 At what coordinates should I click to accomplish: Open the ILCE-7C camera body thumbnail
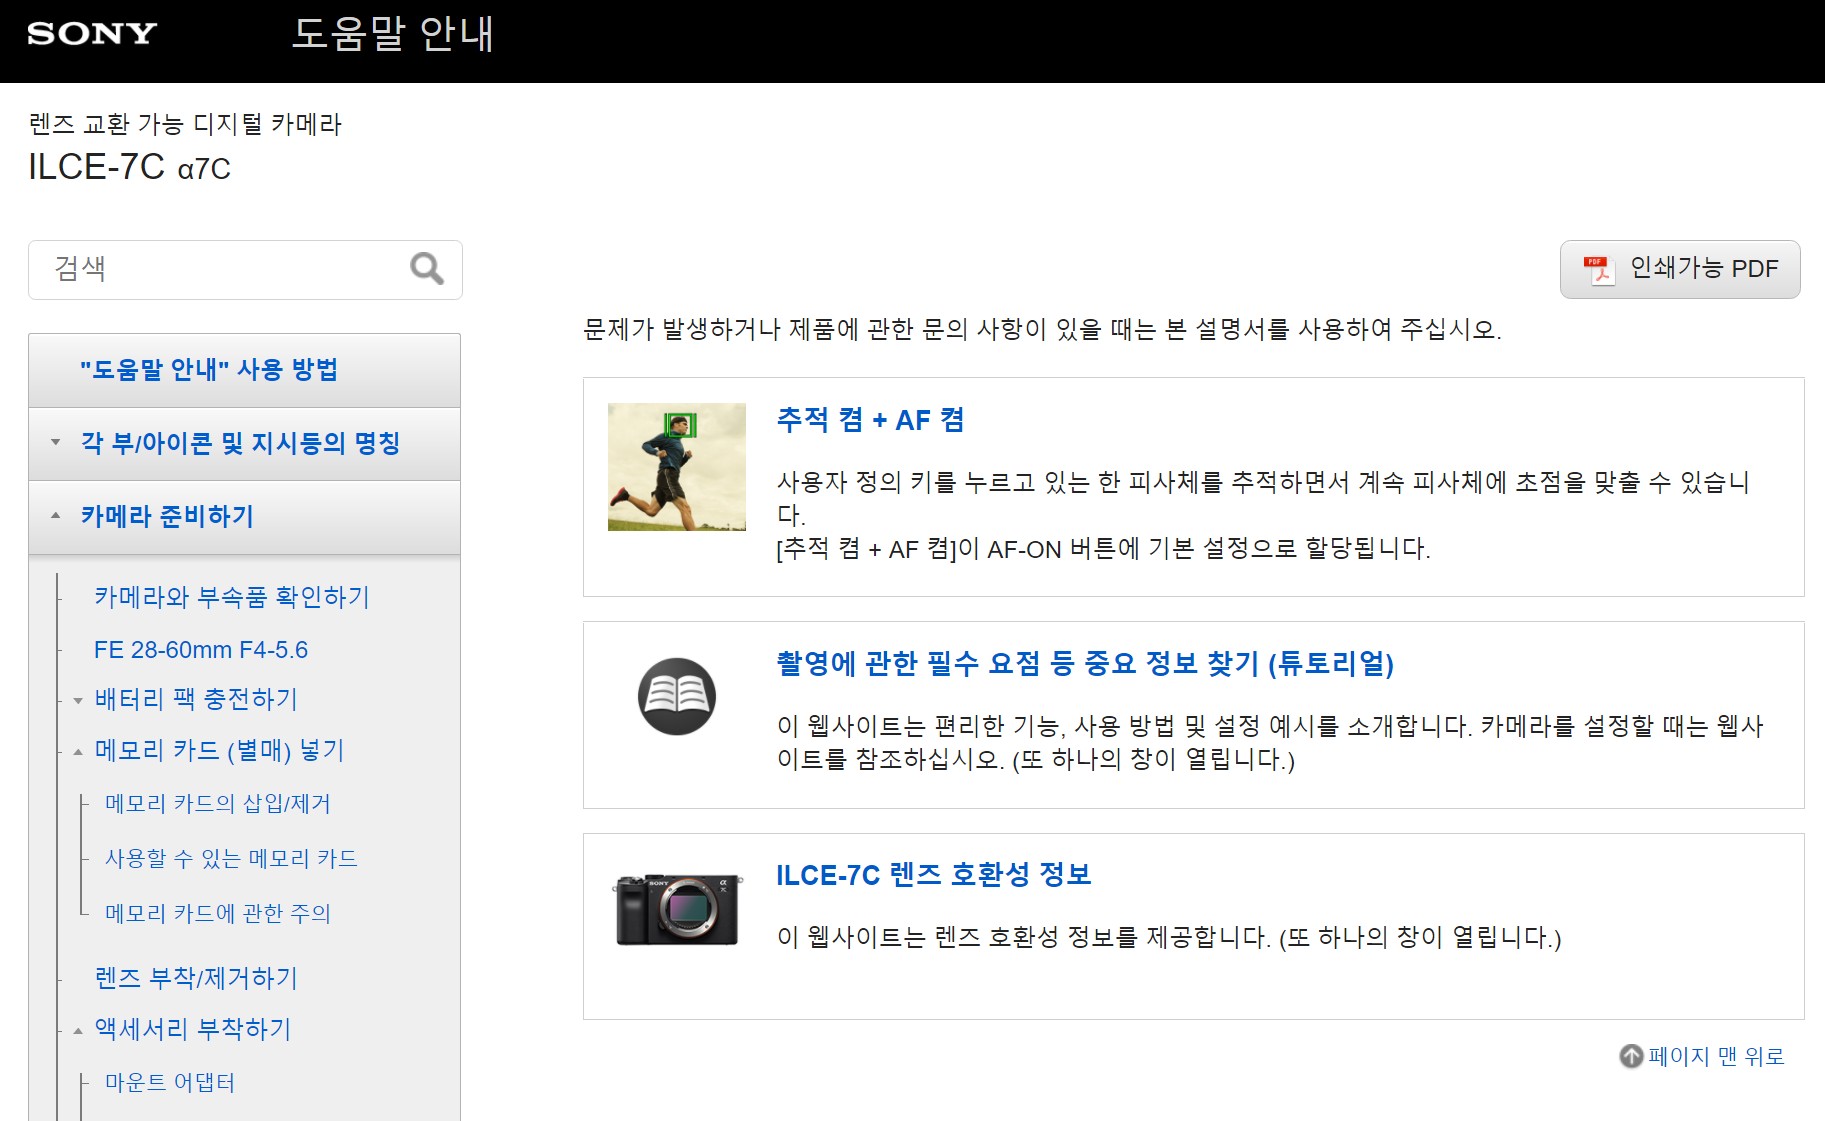coord(677,909)
